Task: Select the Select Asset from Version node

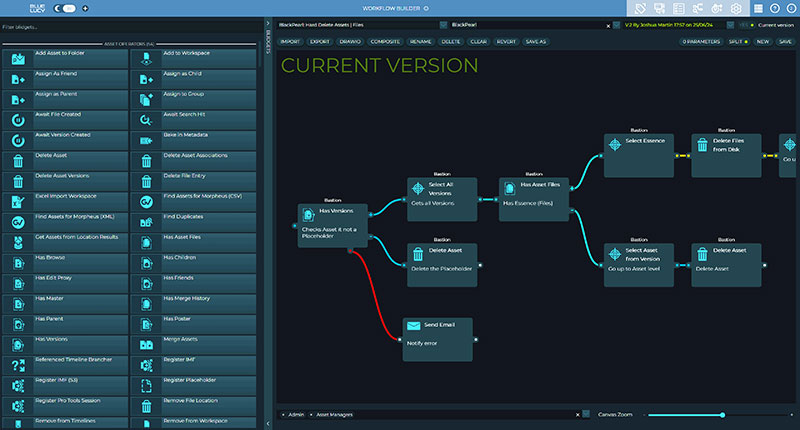Action: coord(639,265)
